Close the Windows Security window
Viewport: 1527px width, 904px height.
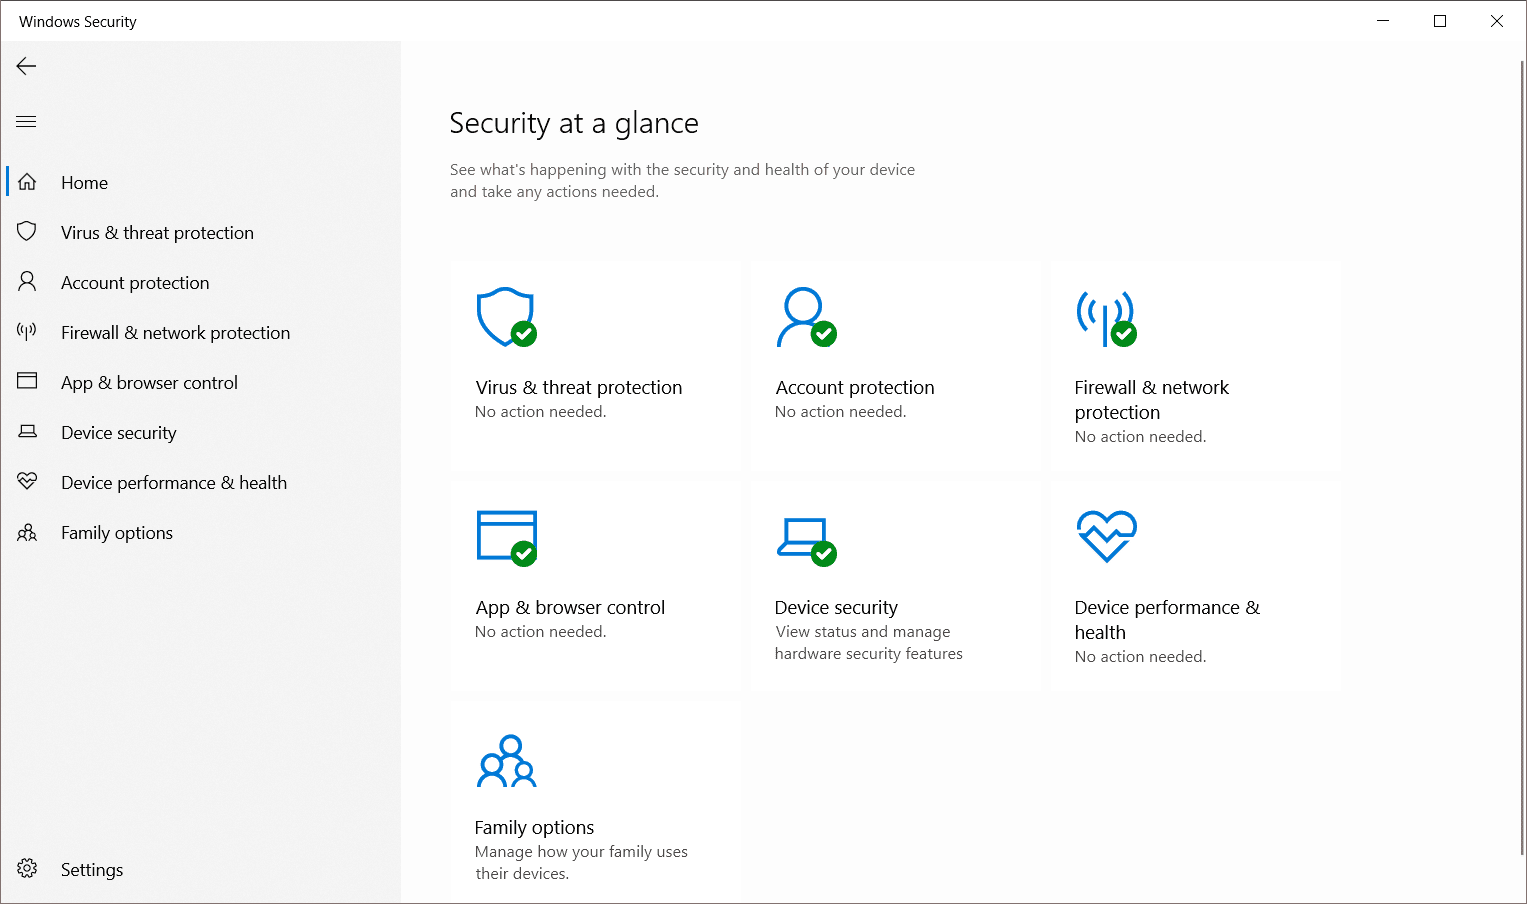click(1497, 21)
